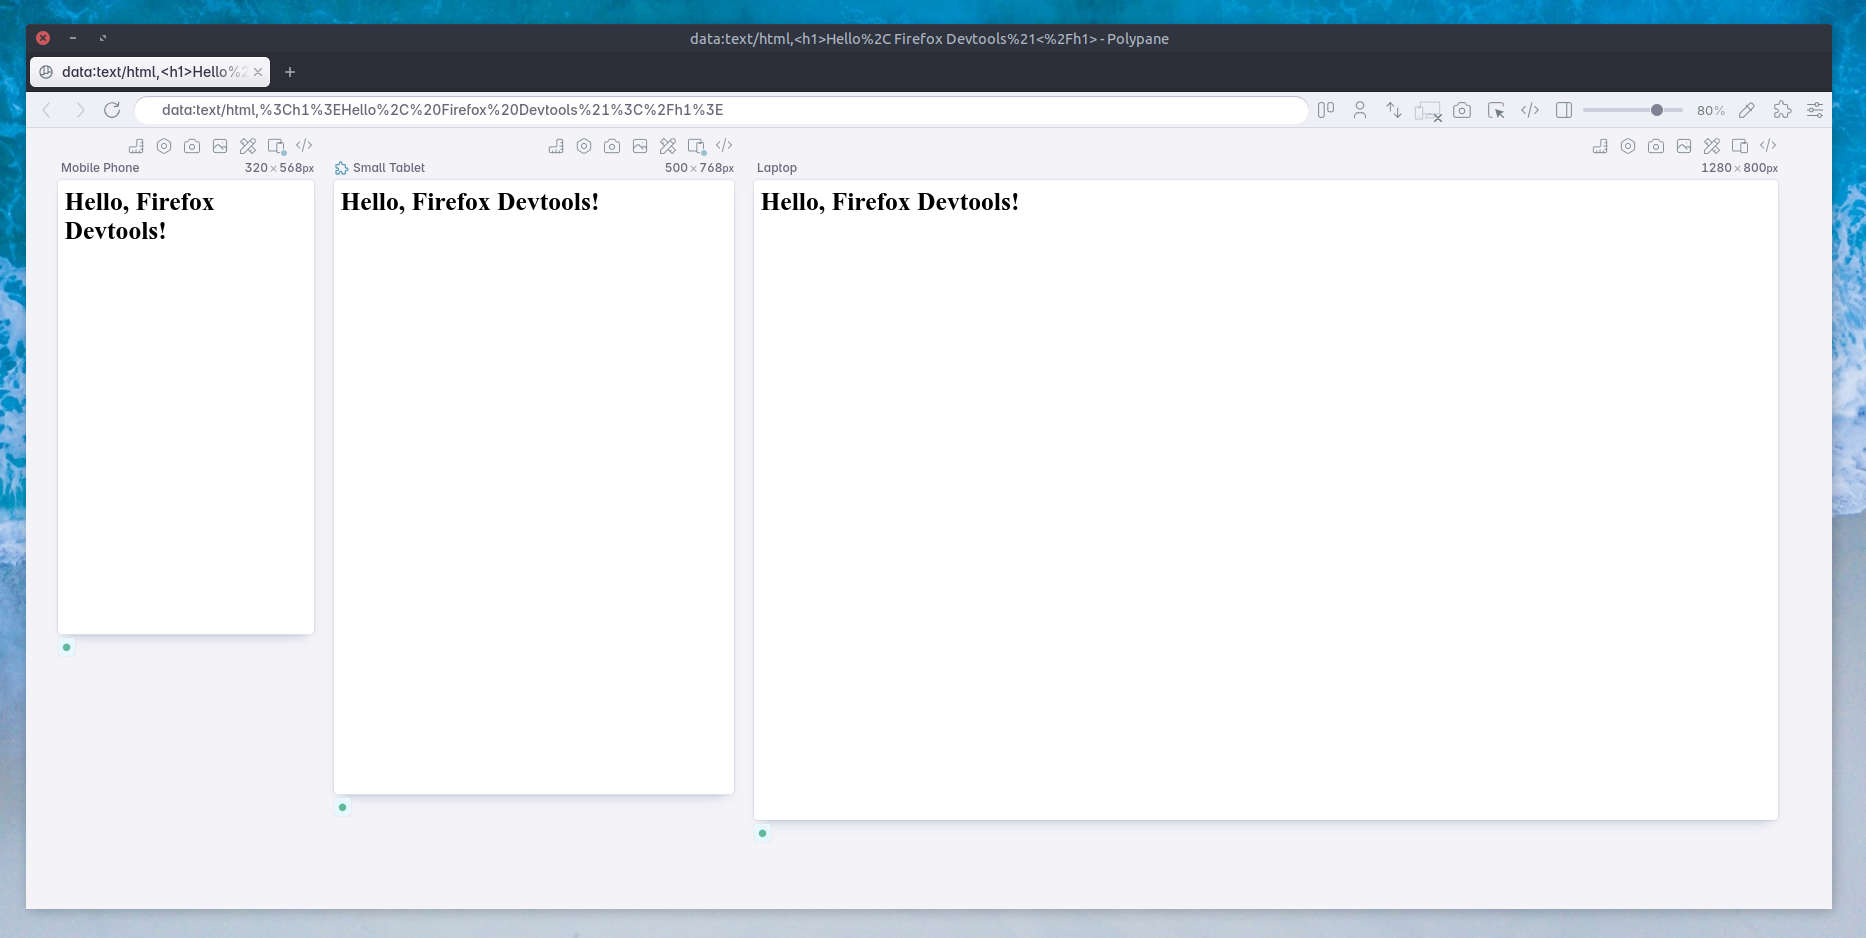This screenshot has width=1866, height=938.
Task: Open the pencil edit tool
Action: [x=1747, y=110]
